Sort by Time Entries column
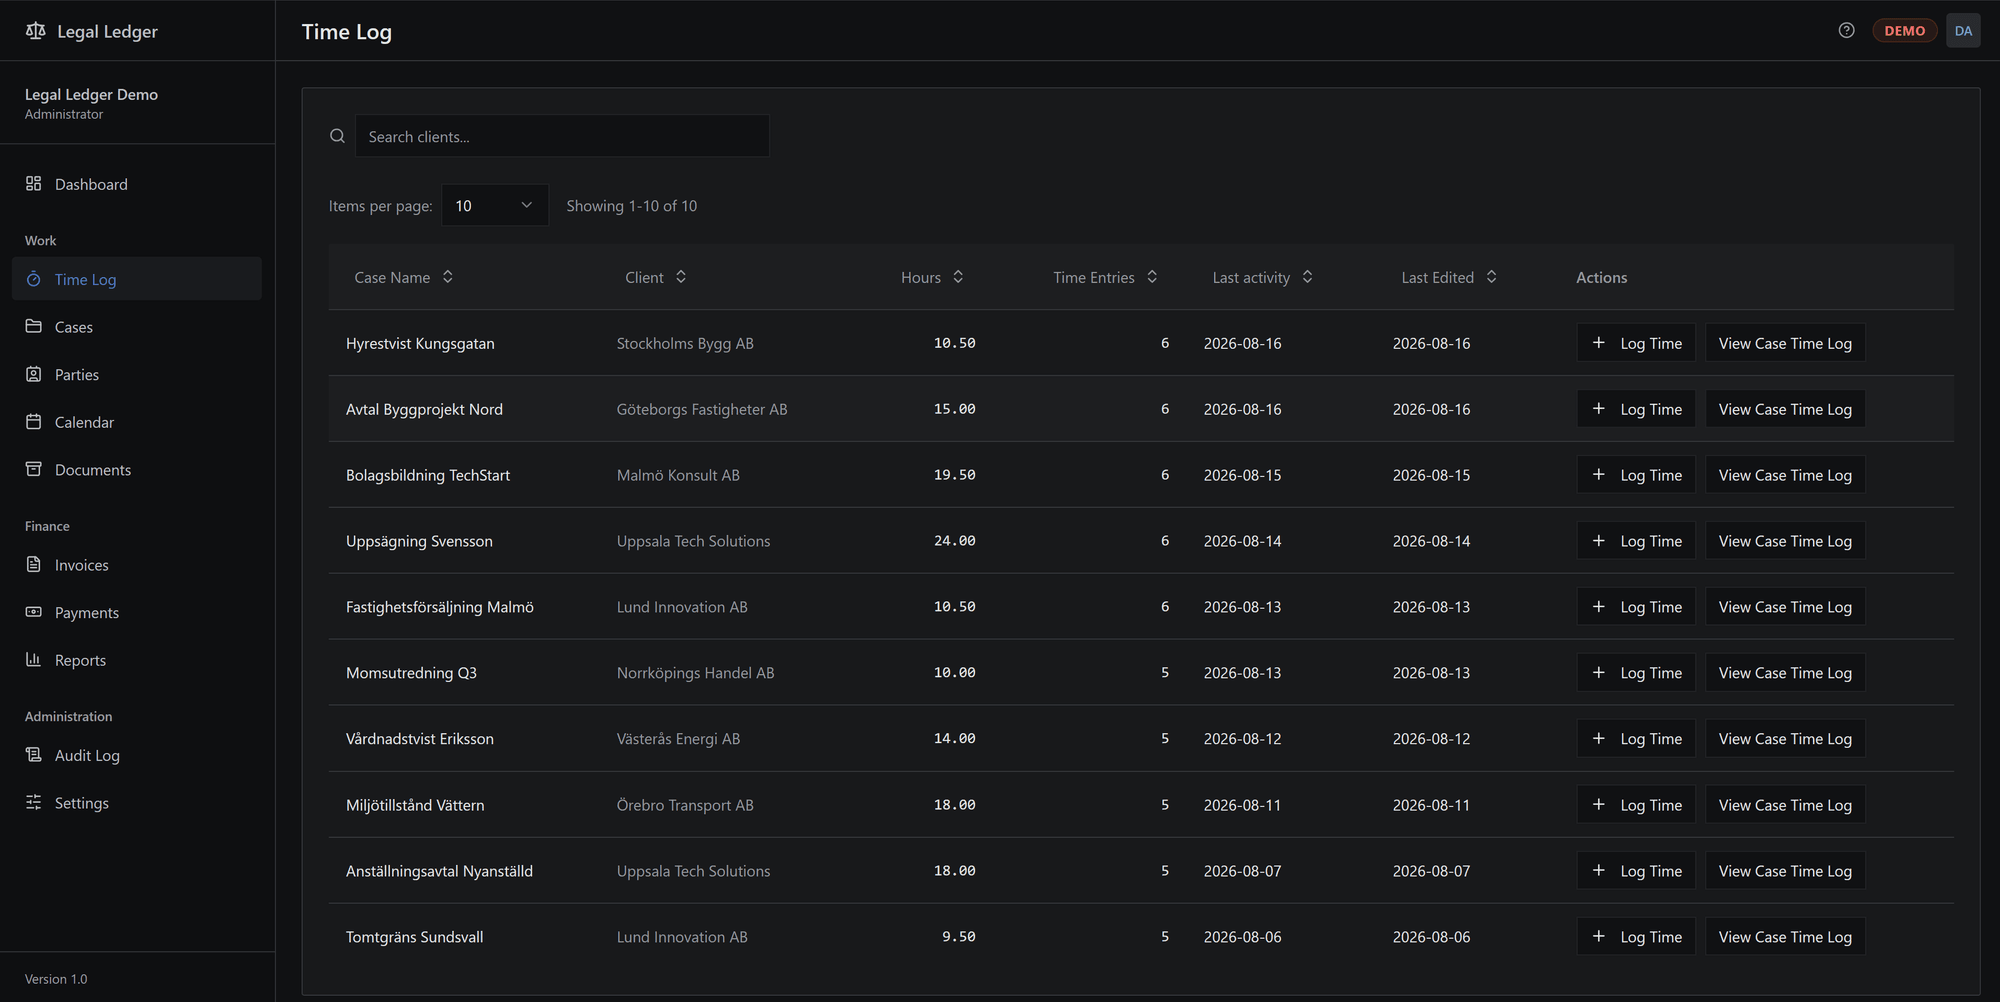The width and height of the screenshot is (2000, 1002). (x=1105, y=277)
